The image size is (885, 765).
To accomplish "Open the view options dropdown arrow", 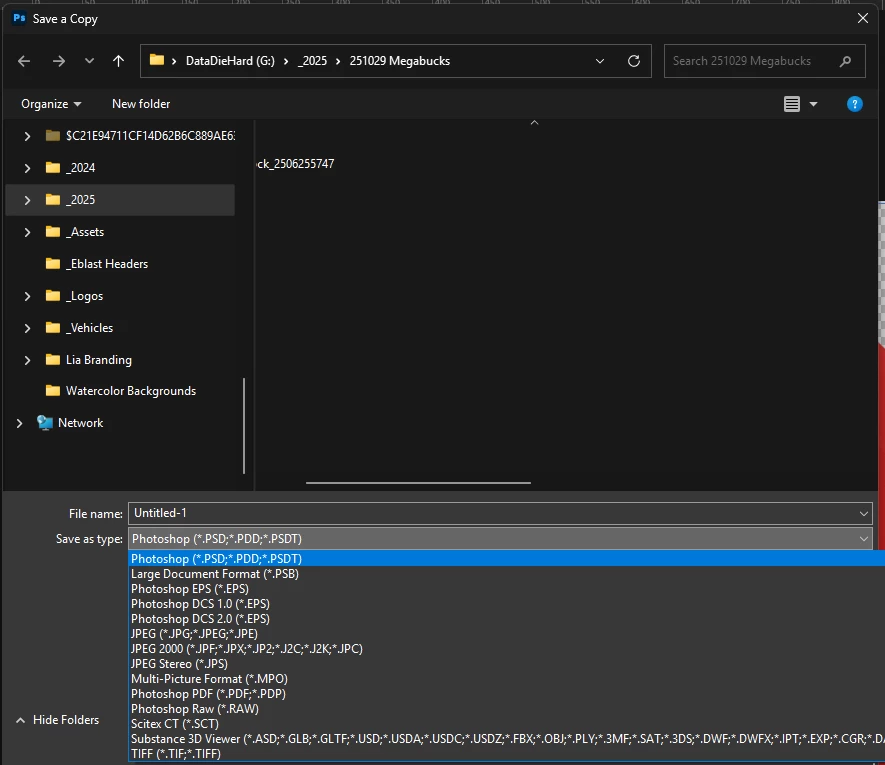I will click(x=813, y=104).
